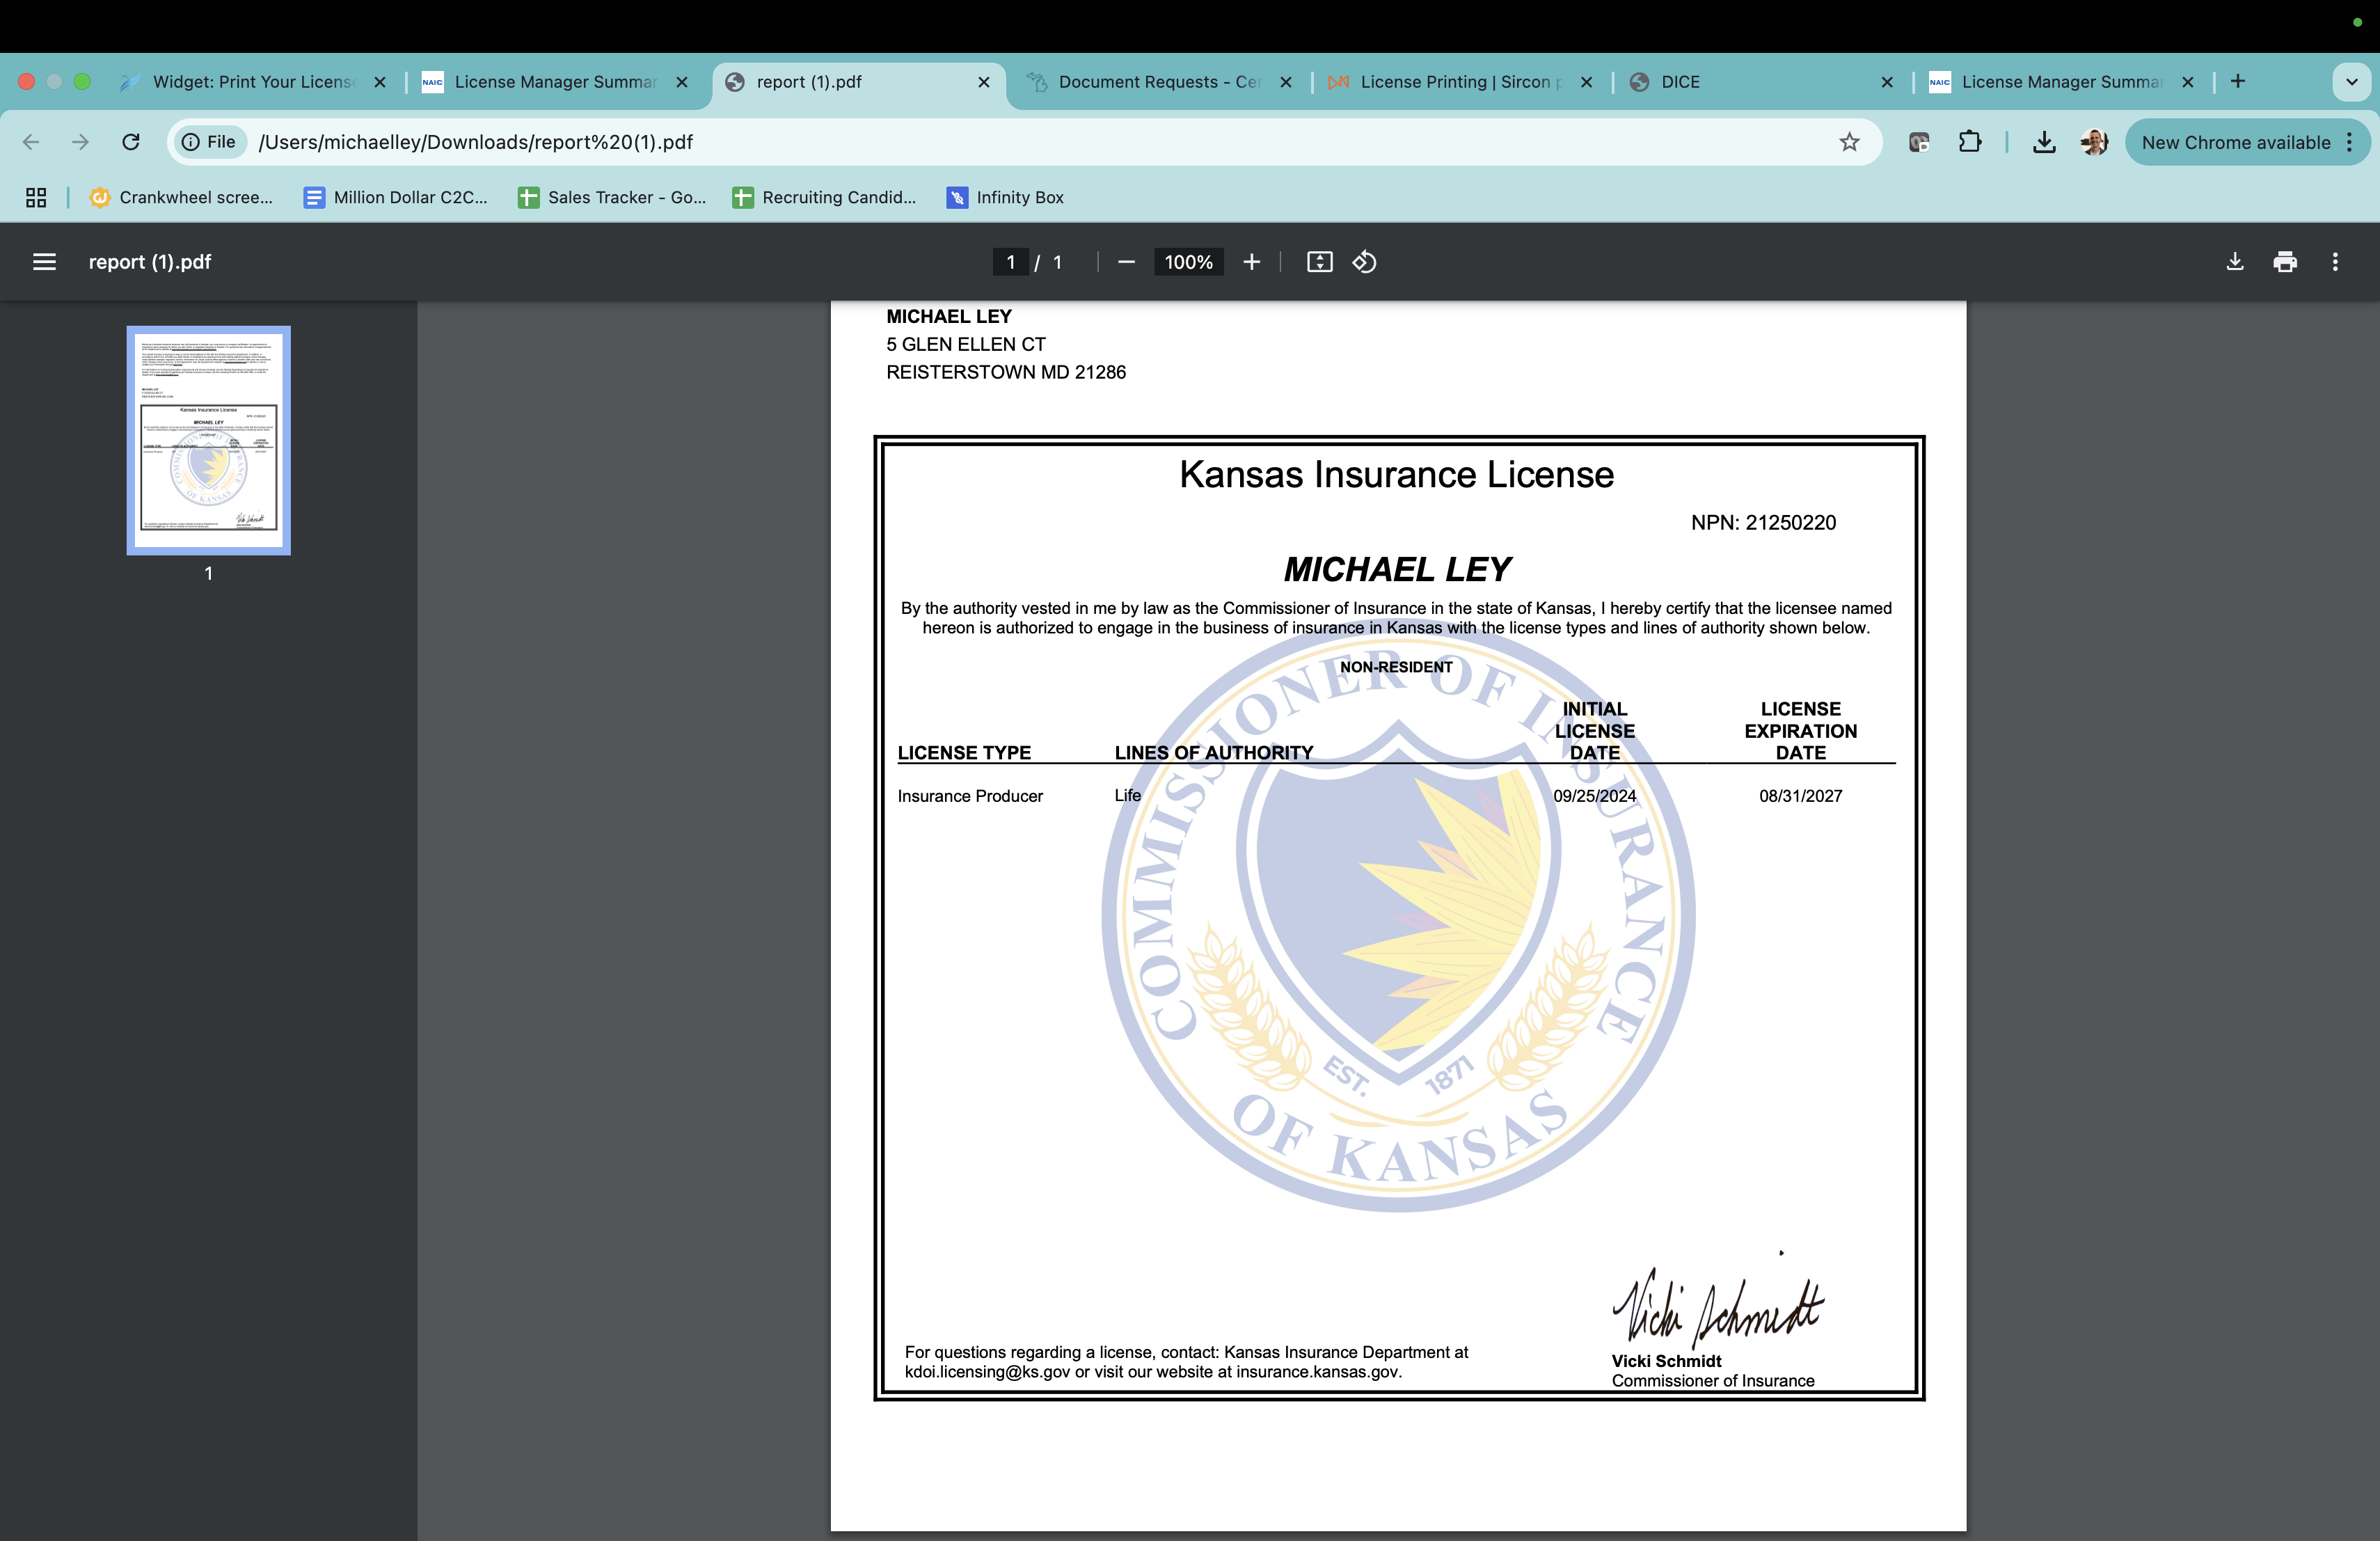2380x1541 pixels.
Task: Open the Chrome extensions puzzle icon
Action: (1969, 142)
